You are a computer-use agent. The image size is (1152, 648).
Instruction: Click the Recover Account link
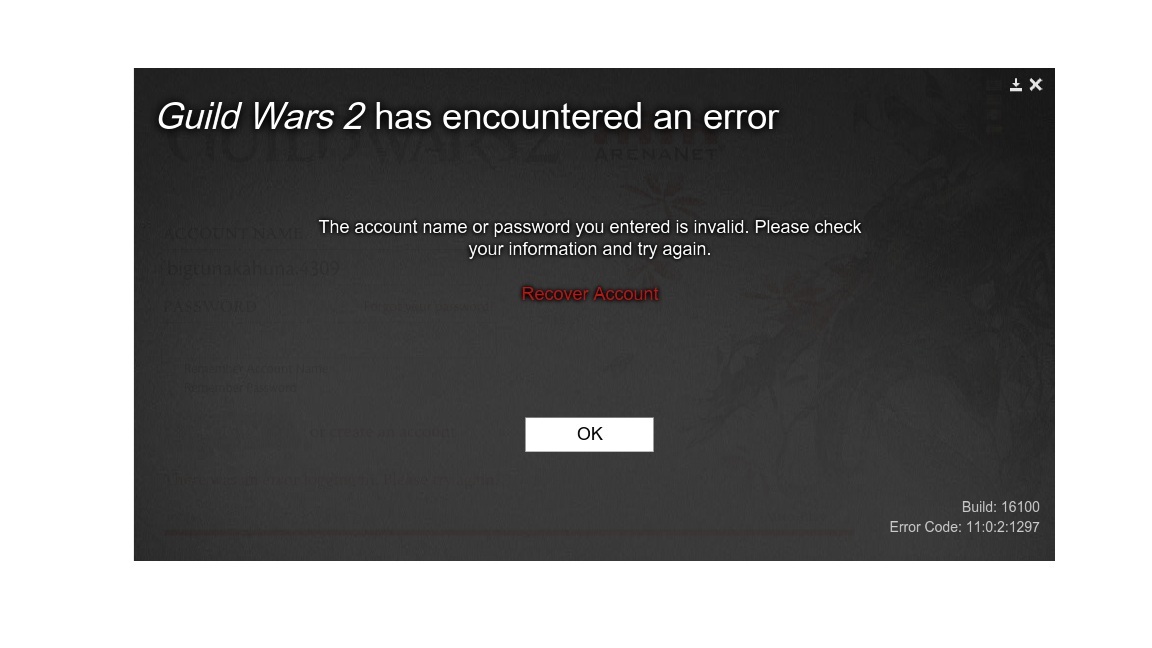tap(590, 294)
